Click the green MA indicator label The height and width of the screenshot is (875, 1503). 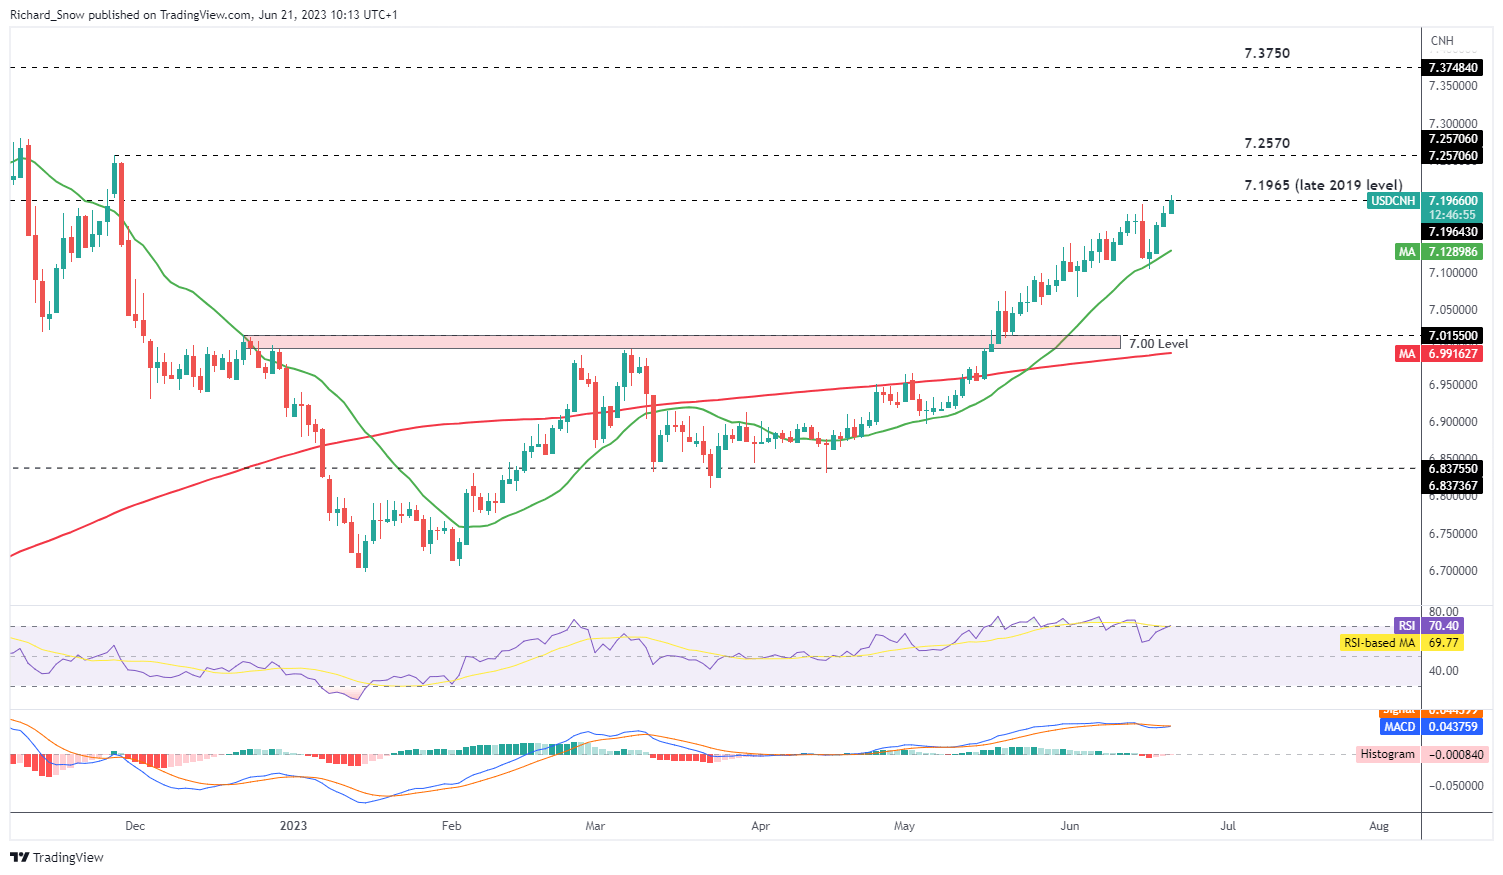point(1407,252)
